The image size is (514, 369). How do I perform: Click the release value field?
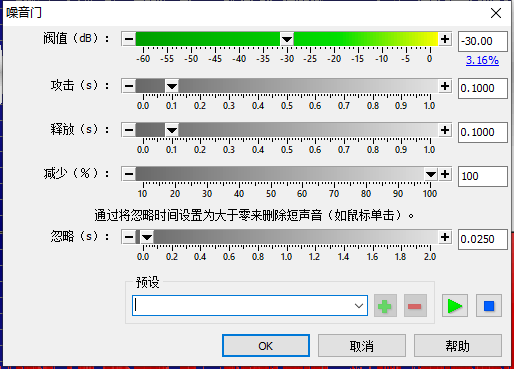point(483,132)
